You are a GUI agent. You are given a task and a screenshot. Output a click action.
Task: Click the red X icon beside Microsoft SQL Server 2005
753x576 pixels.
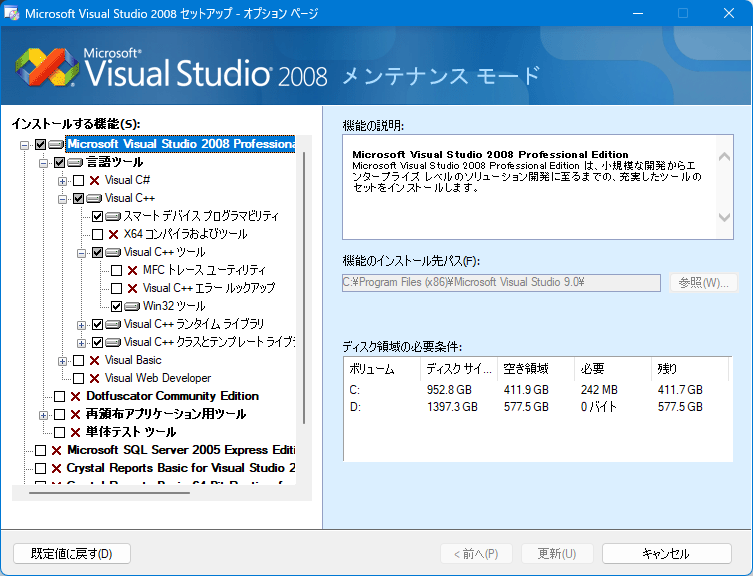point(57,451)
